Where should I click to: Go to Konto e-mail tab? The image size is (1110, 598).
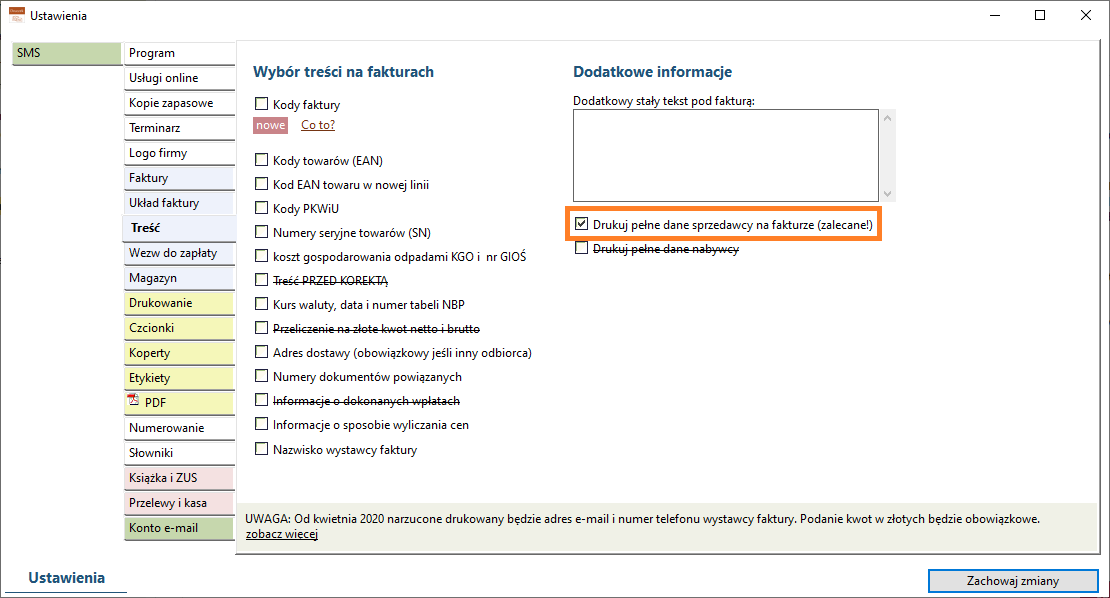point(178,528)
